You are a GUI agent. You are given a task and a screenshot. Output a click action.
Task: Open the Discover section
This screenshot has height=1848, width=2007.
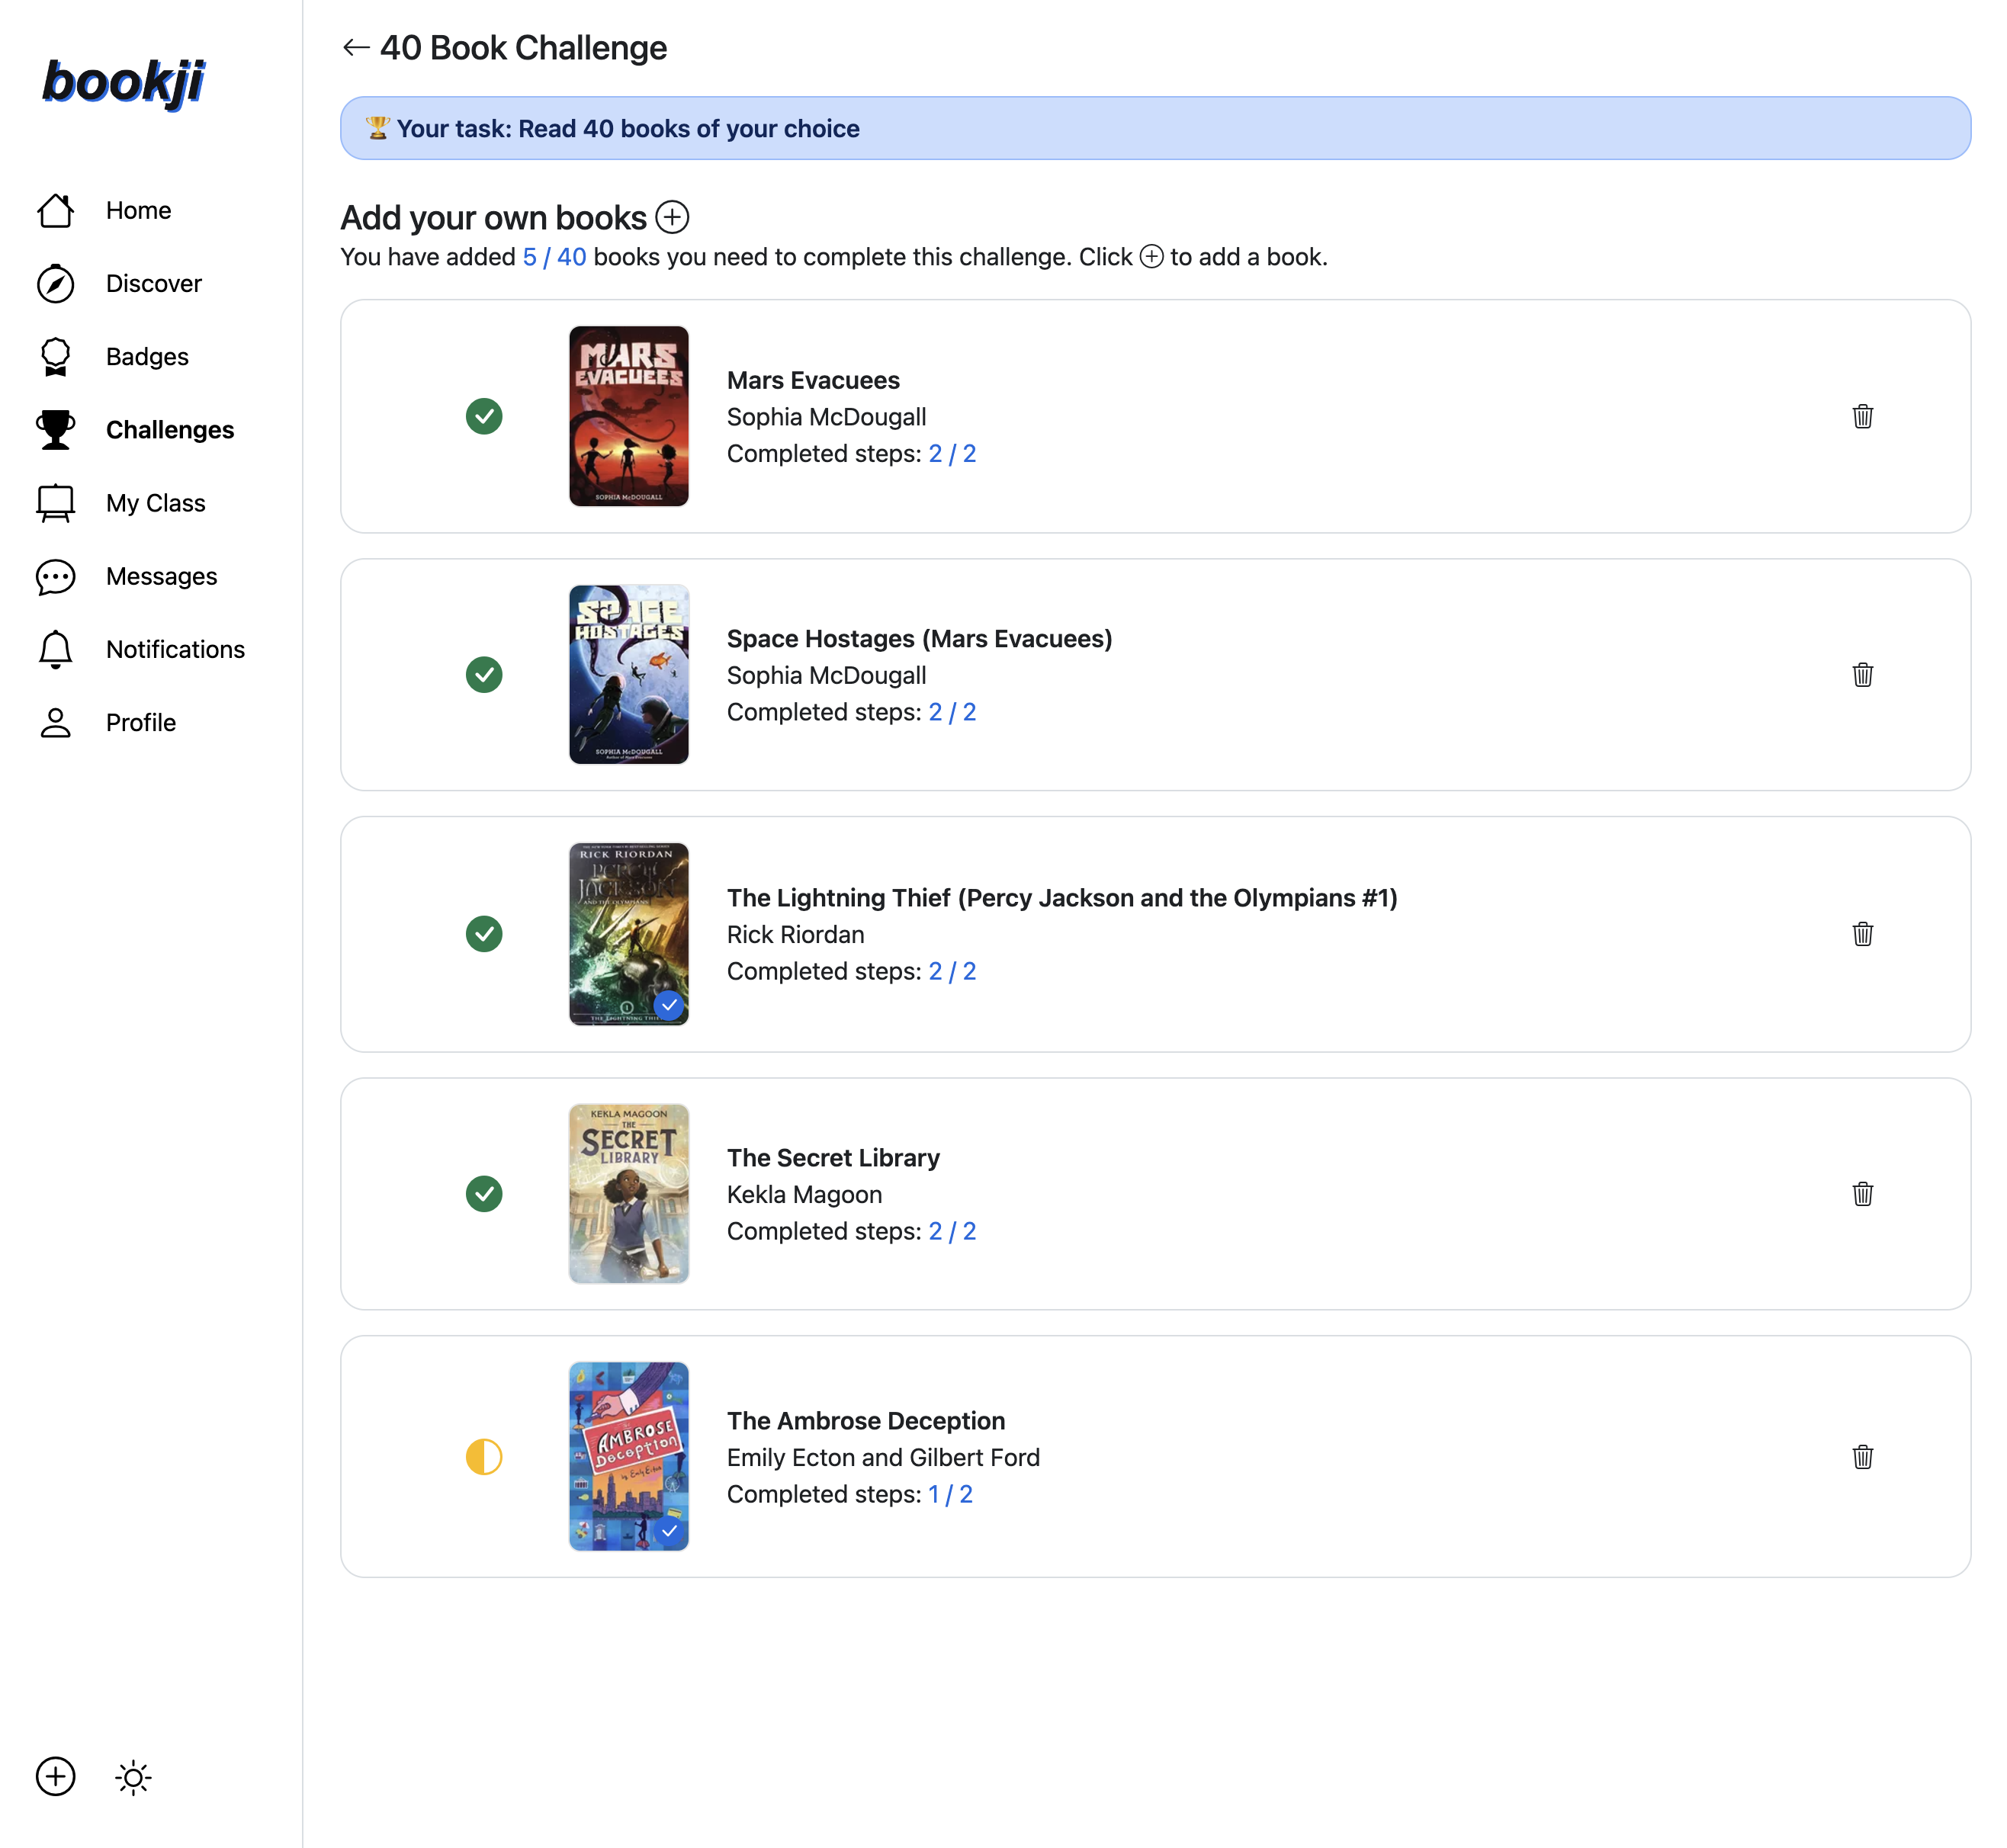coord(154,281)
